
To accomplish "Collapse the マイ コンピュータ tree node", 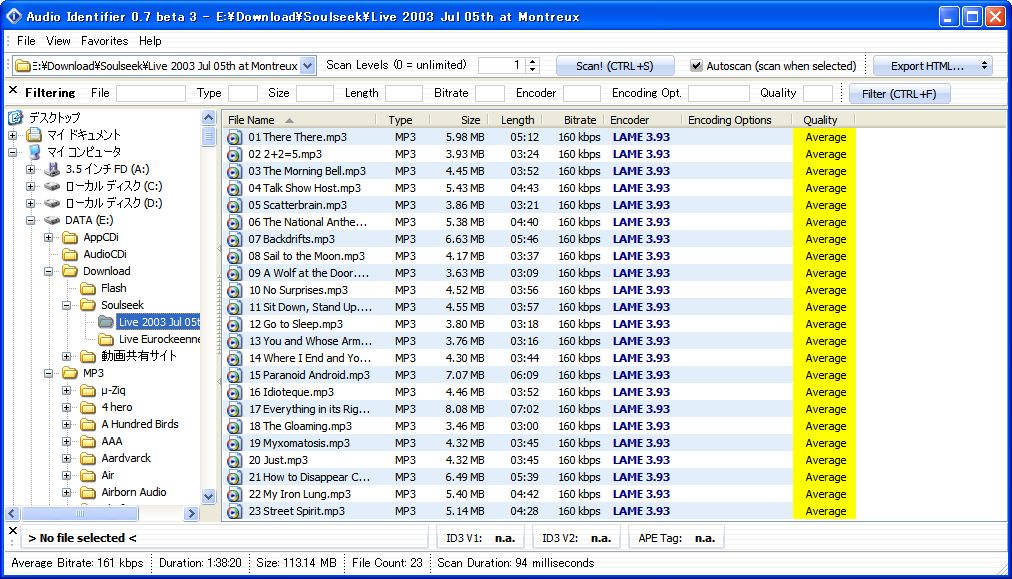I will (12, 152).
